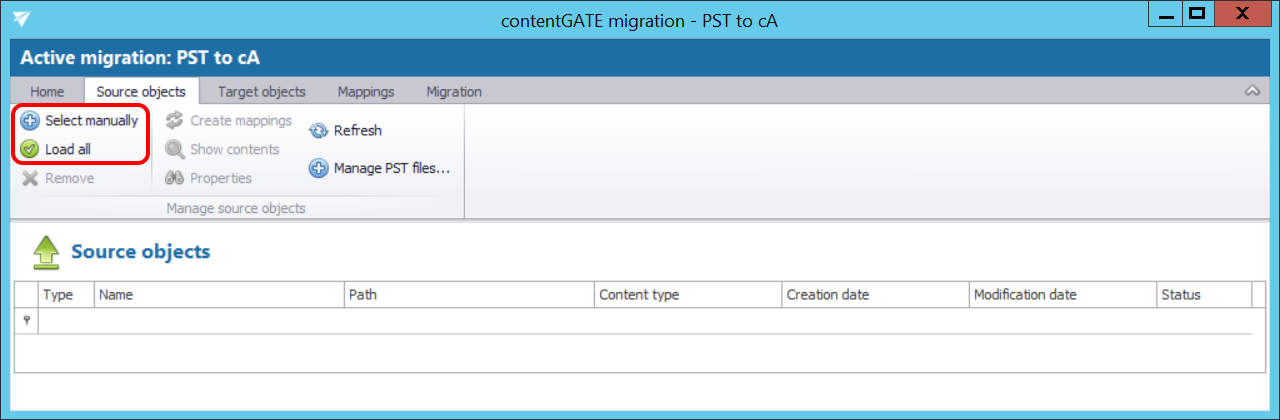This screenshot has height=420, width=1280.
Task: Click the Remove X icon
Action: [29, 178]
